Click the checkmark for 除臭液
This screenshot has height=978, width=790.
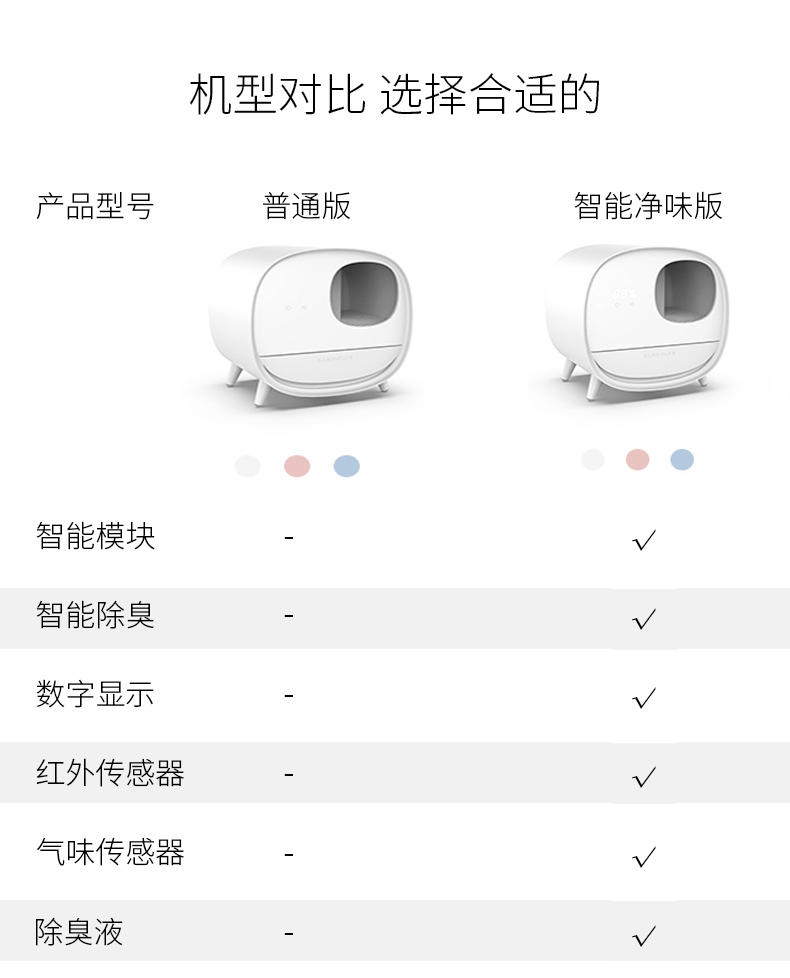click(644, 936)
